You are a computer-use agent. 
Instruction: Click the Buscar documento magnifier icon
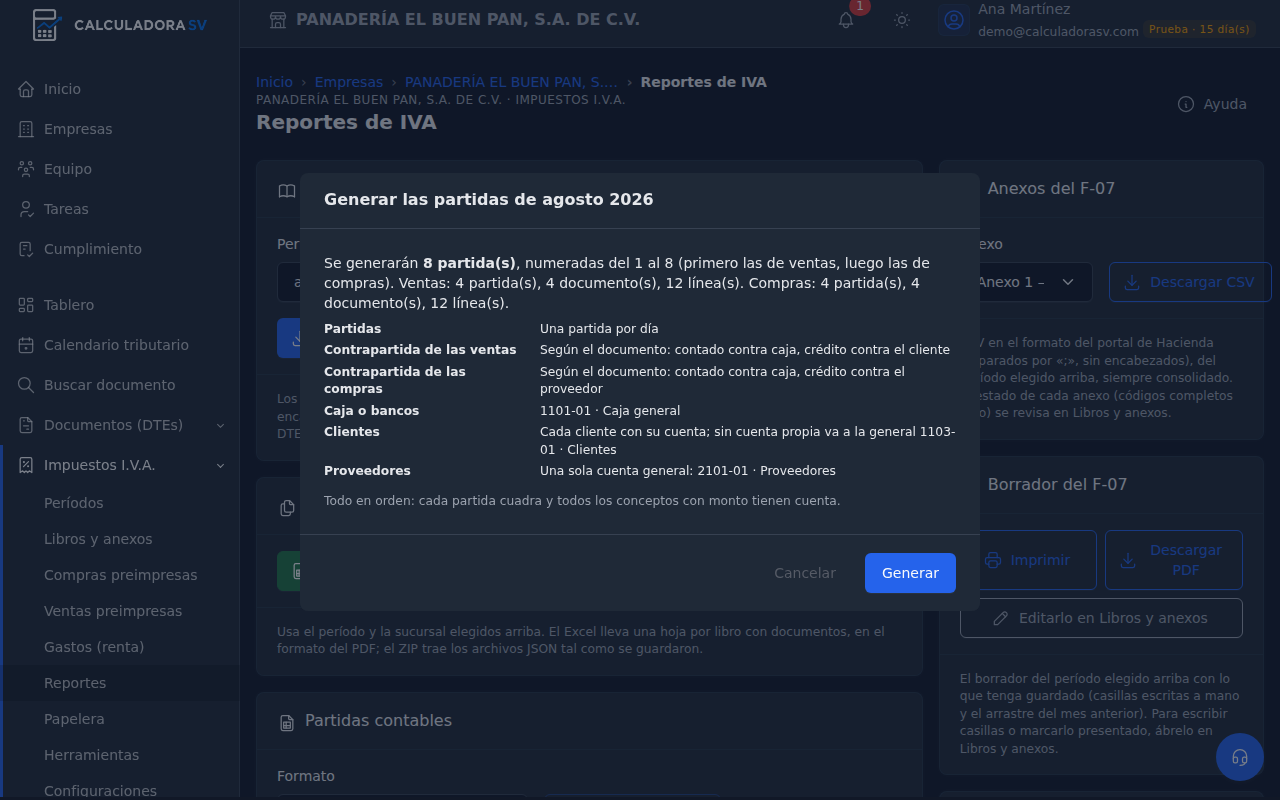pos(26,385)
